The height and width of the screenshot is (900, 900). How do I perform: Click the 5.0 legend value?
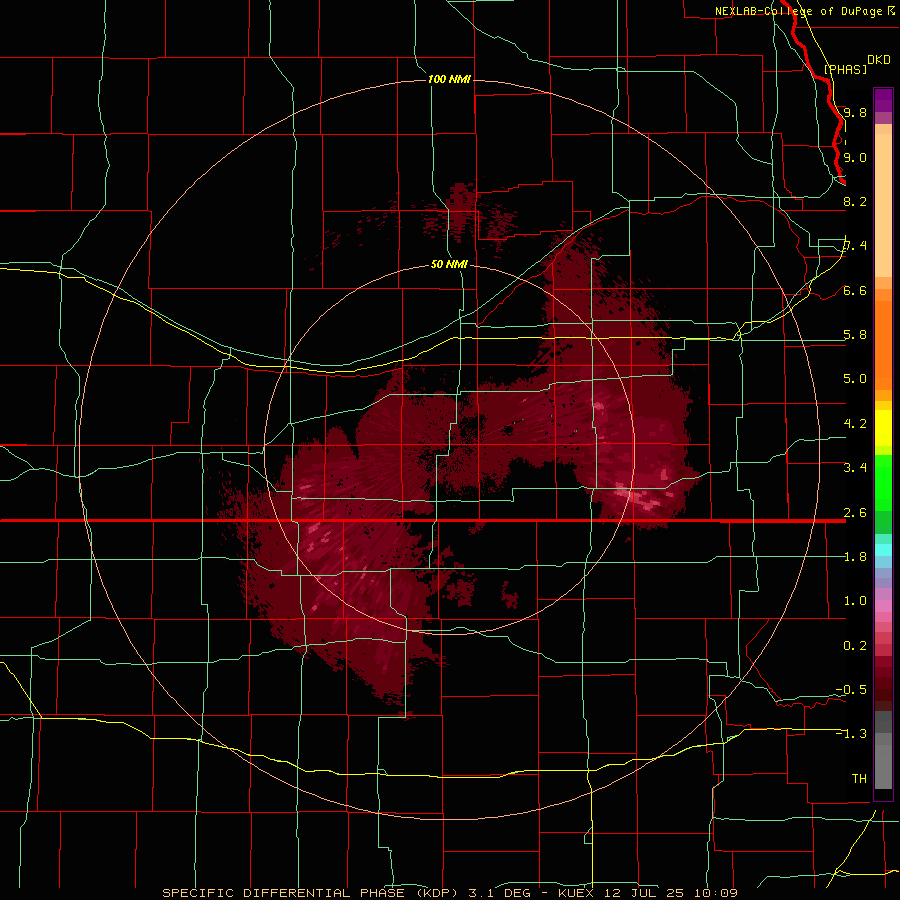click(855, 379)
